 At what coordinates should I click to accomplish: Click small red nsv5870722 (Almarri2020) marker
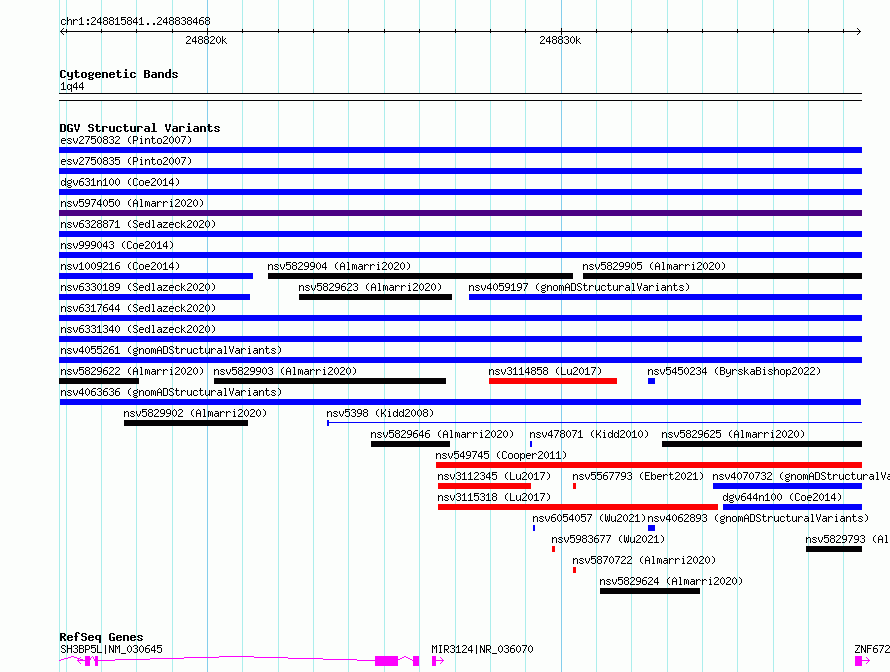[x=574, y=570]
